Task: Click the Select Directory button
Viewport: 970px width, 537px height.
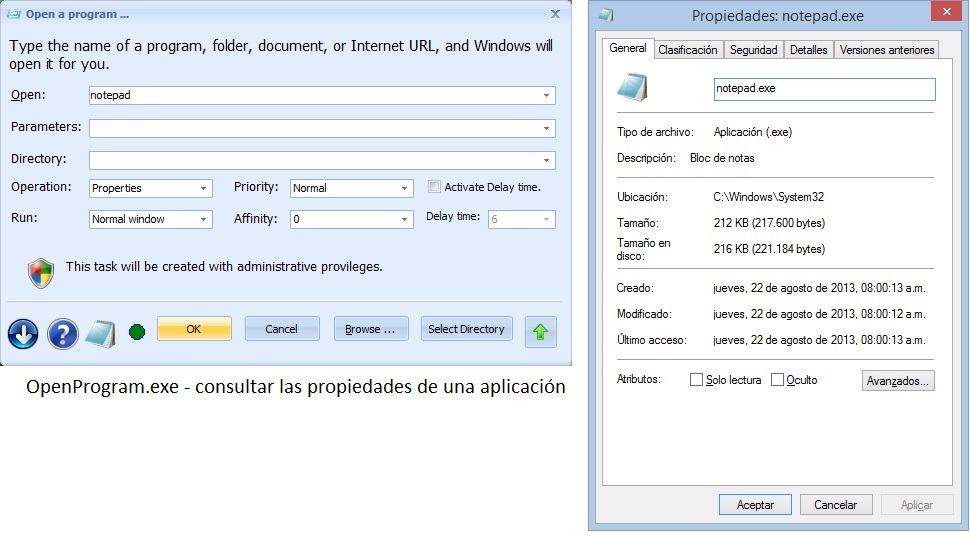Action: (x=466, y=329)
